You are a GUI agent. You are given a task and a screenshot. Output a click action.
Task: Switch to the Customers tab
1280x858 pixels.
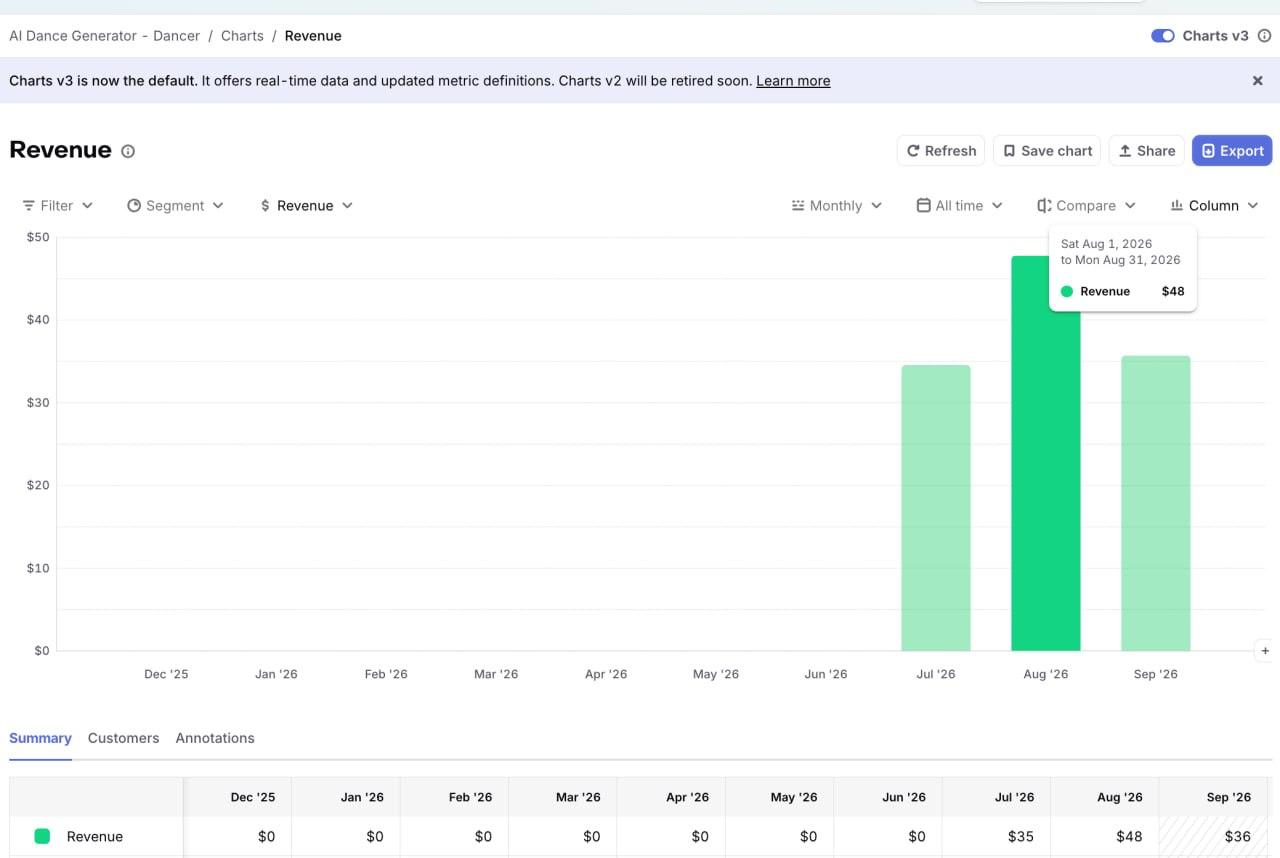tap(123, 738)
